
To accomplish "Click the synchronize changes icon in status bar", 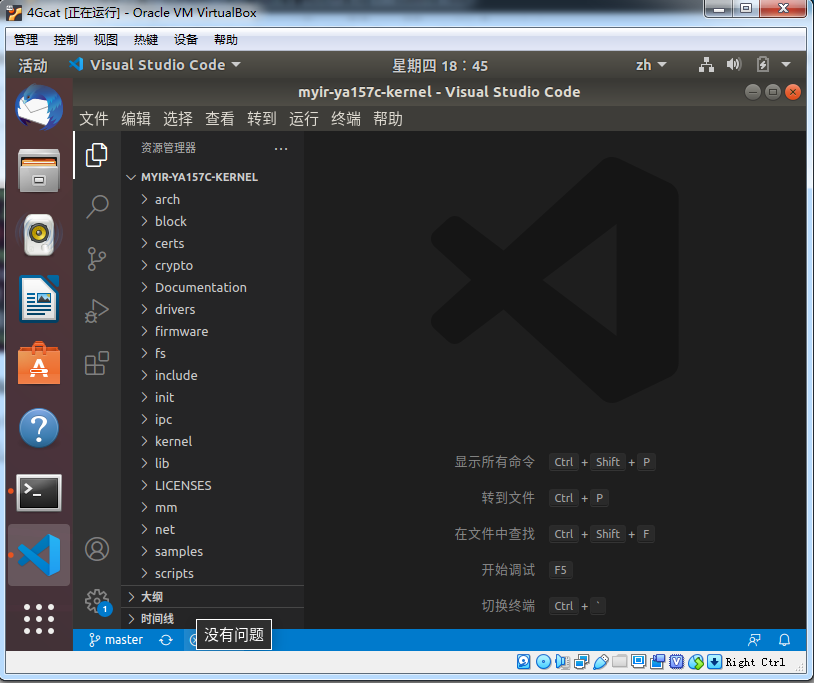I will pos(166,640).
